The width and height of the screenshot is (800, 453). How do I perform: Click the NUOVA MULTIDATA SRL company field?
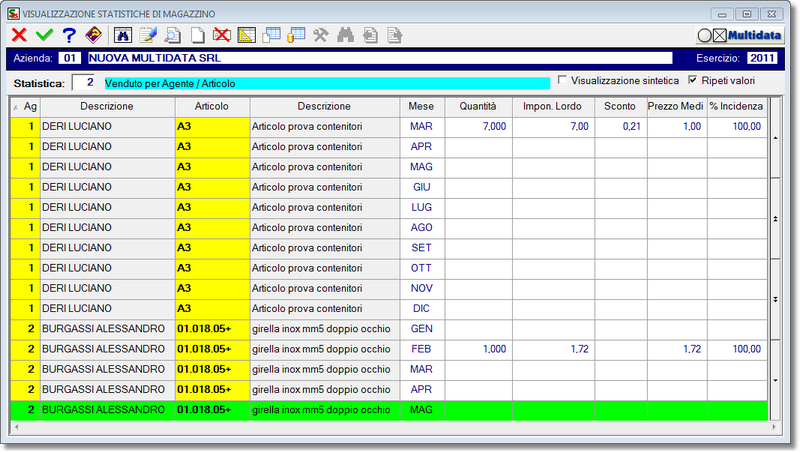380,58
